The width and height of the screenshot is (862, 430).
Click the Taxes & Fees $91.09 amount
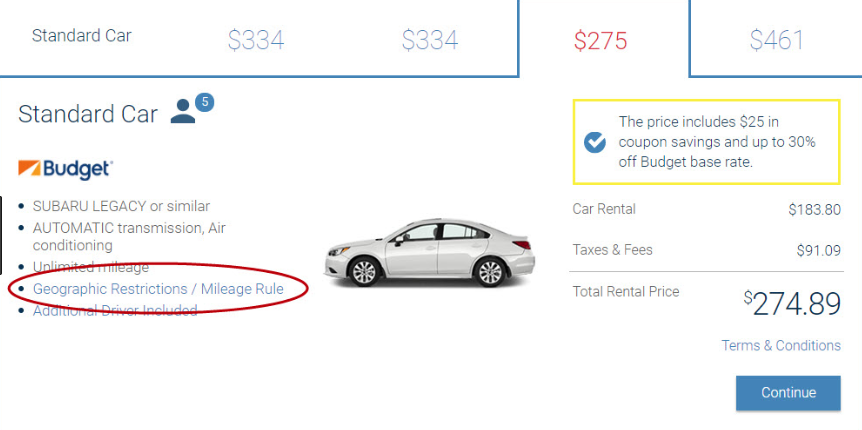pos(819,251)
